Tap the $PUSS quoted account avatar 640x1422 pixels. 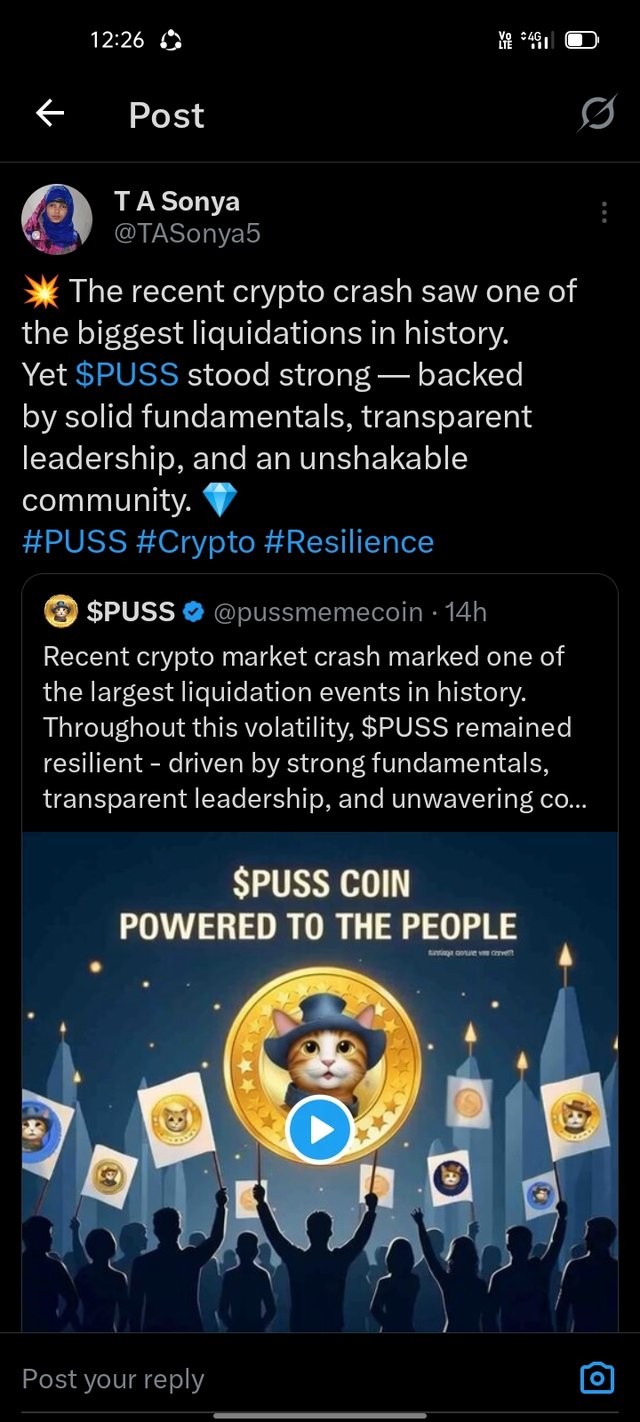[x=61, y=611]
